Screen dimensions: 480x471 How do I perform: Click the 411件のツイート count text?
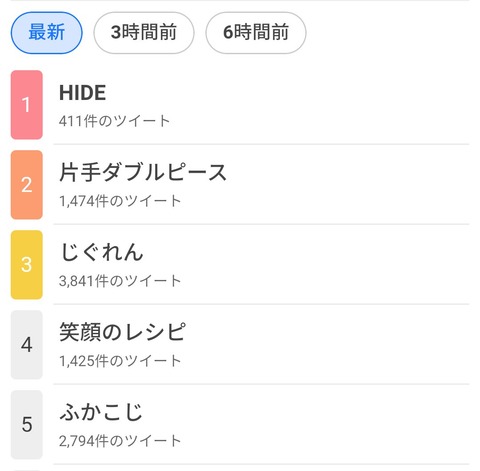115,121
